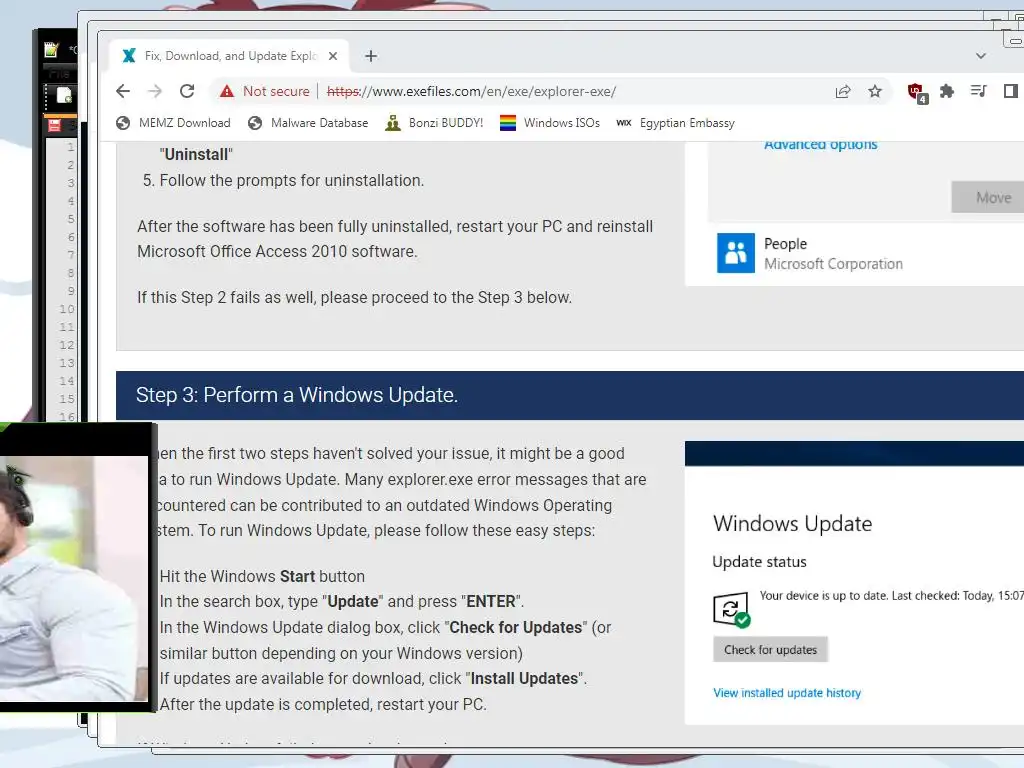This screenshot has width=1024, height=768.
Task: Click the new file icon in background editor
Action: coord(63,95)
